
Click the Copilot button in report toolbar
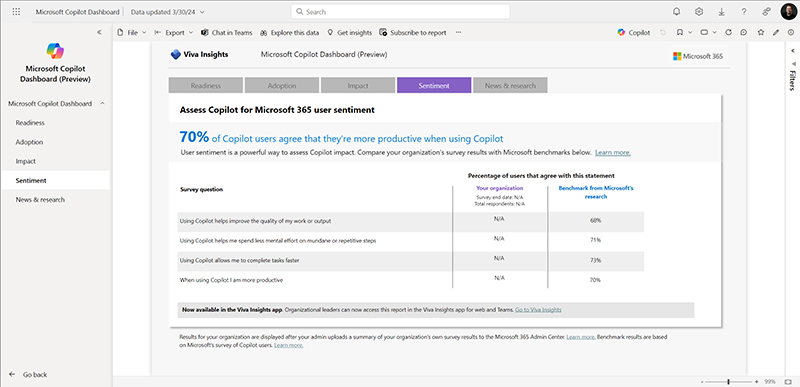[x=634, y=32]
